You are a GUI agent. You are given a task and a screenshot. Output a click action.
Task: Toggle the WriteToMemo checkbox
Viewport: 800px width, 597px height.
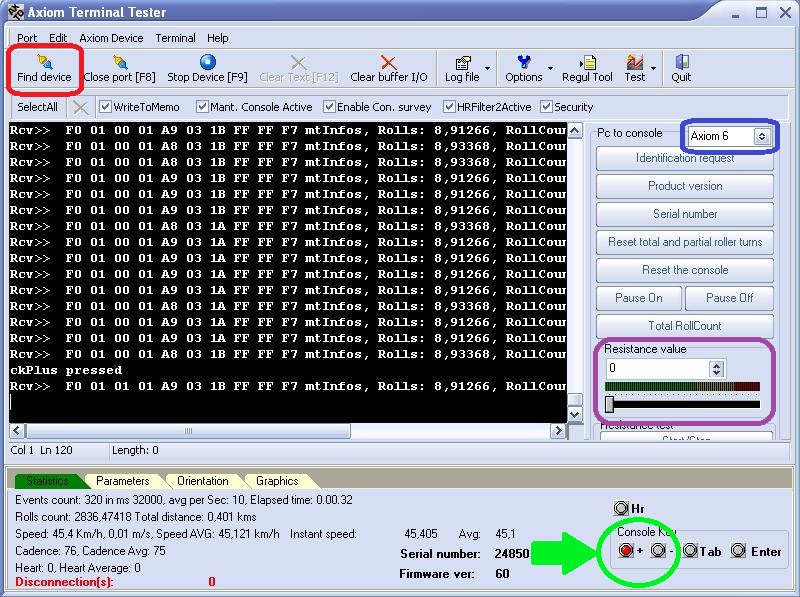click(x=106, y=107)
